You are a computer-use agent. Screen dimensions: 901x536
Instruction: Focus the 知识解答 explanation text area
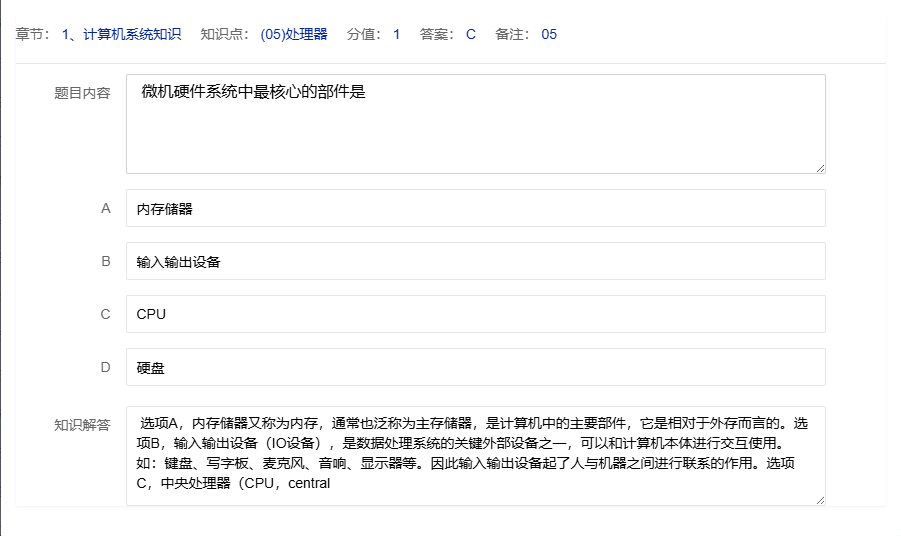pyautogui.click(x=475, y=455)
